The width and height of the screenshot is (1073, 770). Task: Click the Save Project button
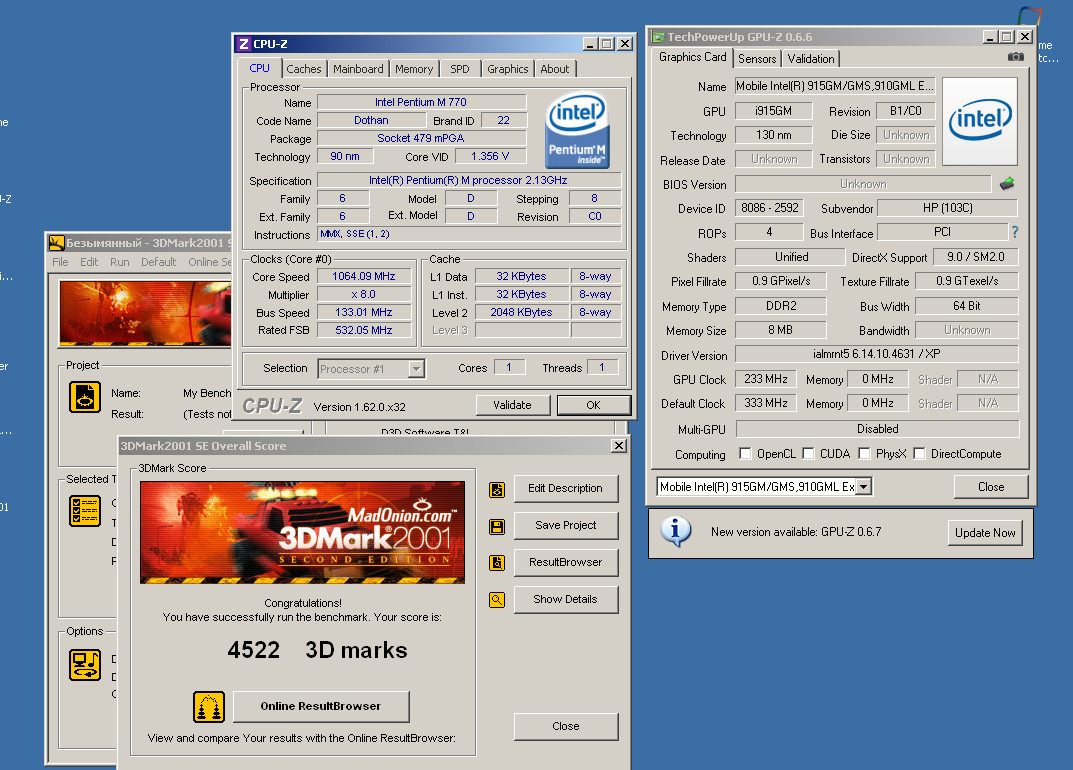pyautogui.click(x=565, y=526)
